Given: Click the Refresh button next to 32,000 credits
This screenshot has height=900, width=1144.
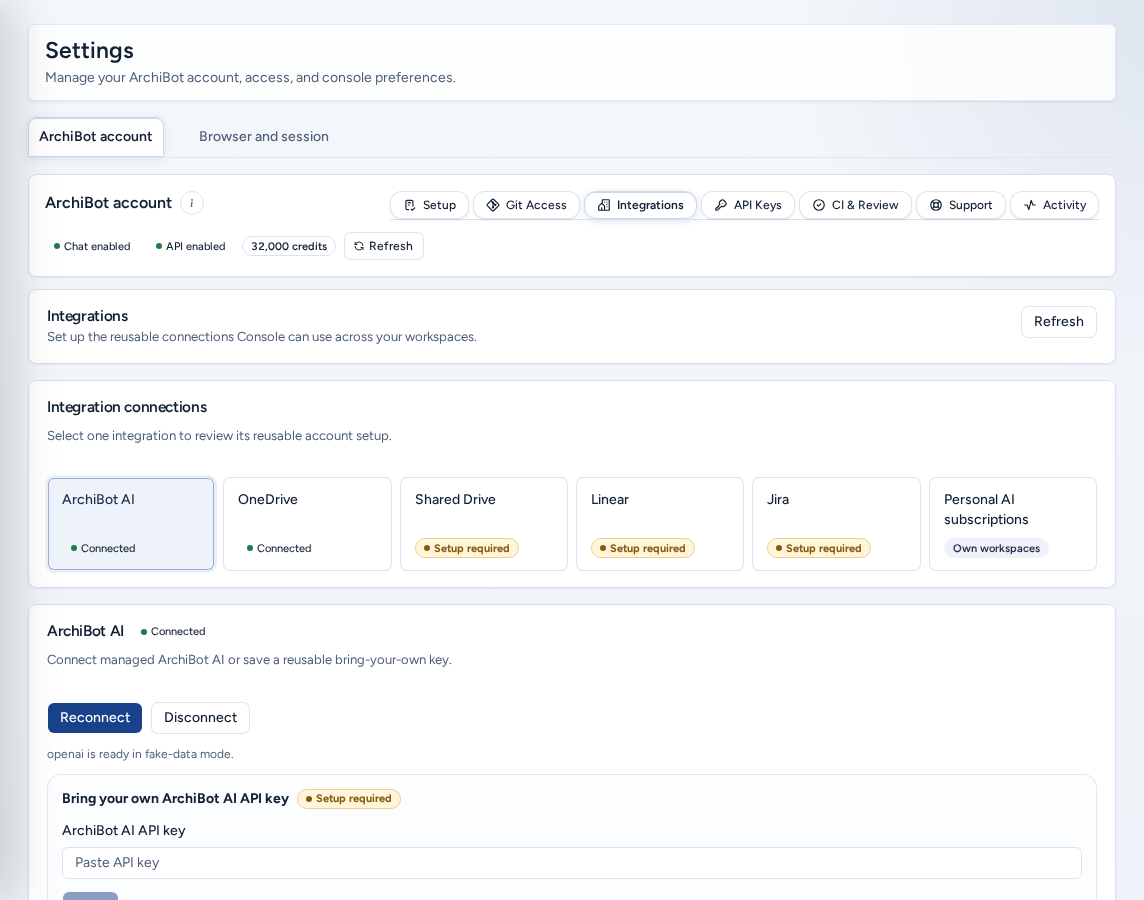Looking at the screenshot, I should pos(384,246).
